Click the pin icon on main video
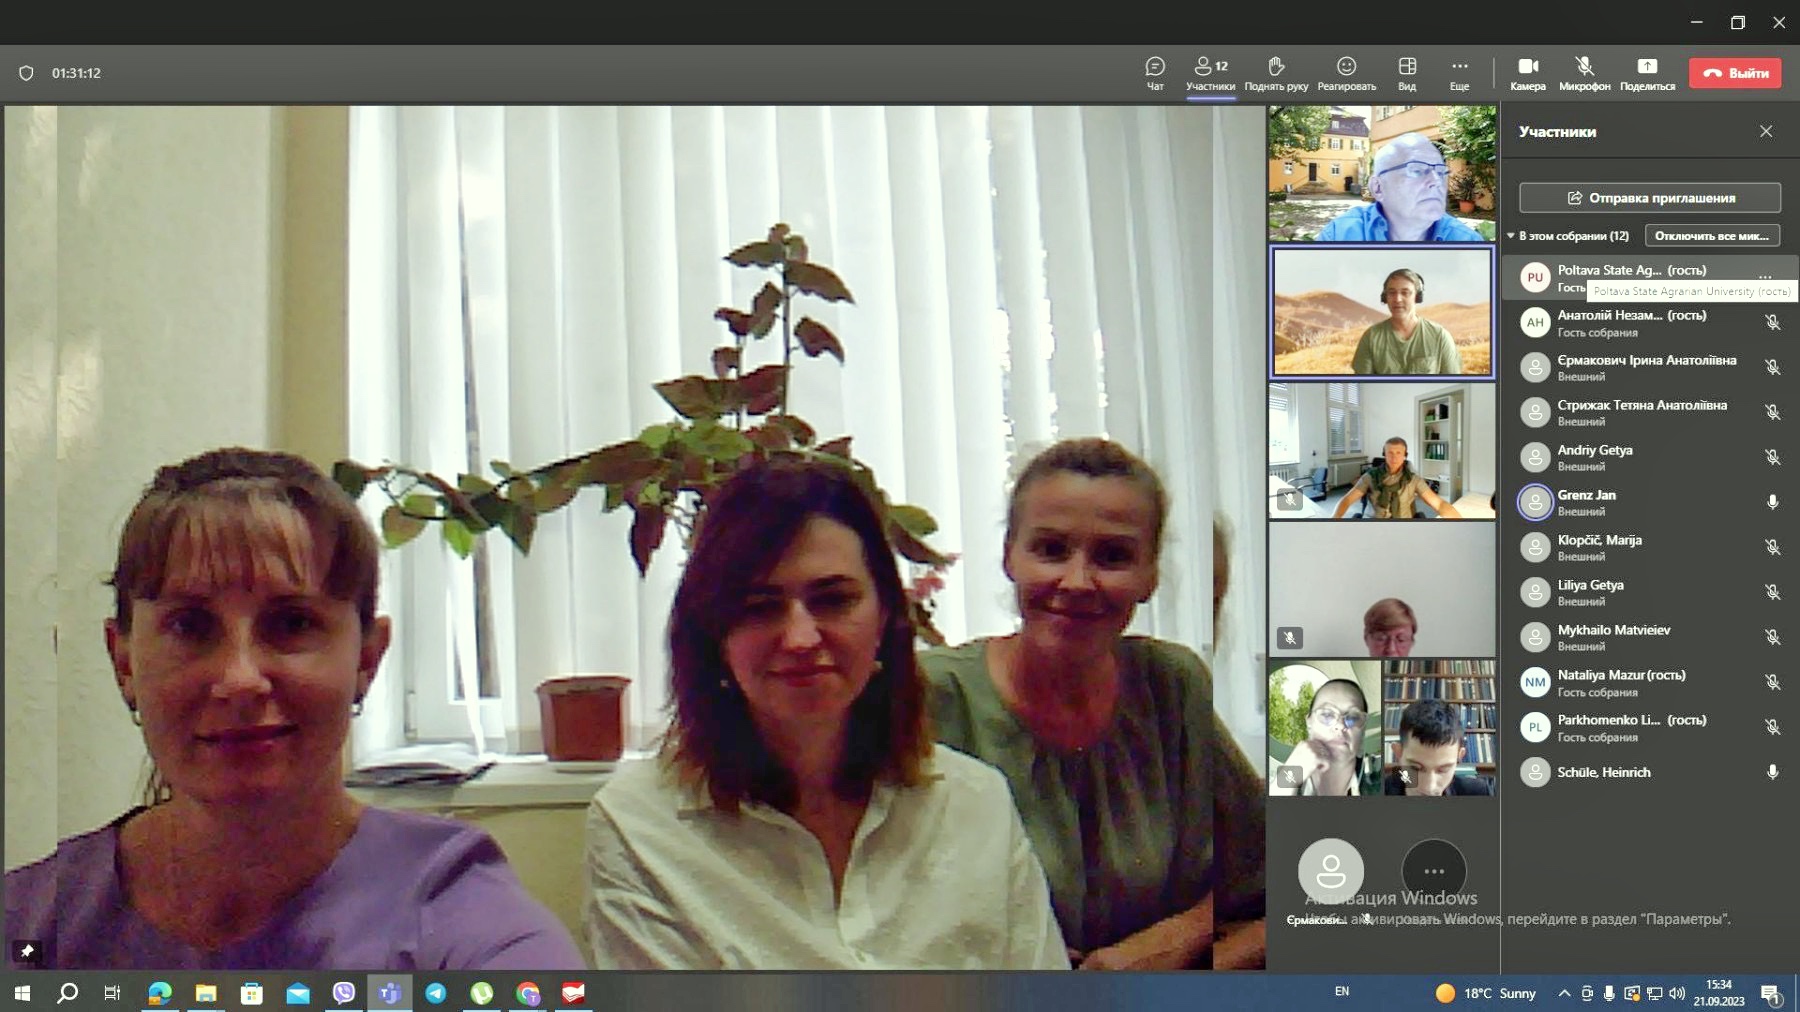Screen dimensions: 1800x1012 [x=27, y=951]
